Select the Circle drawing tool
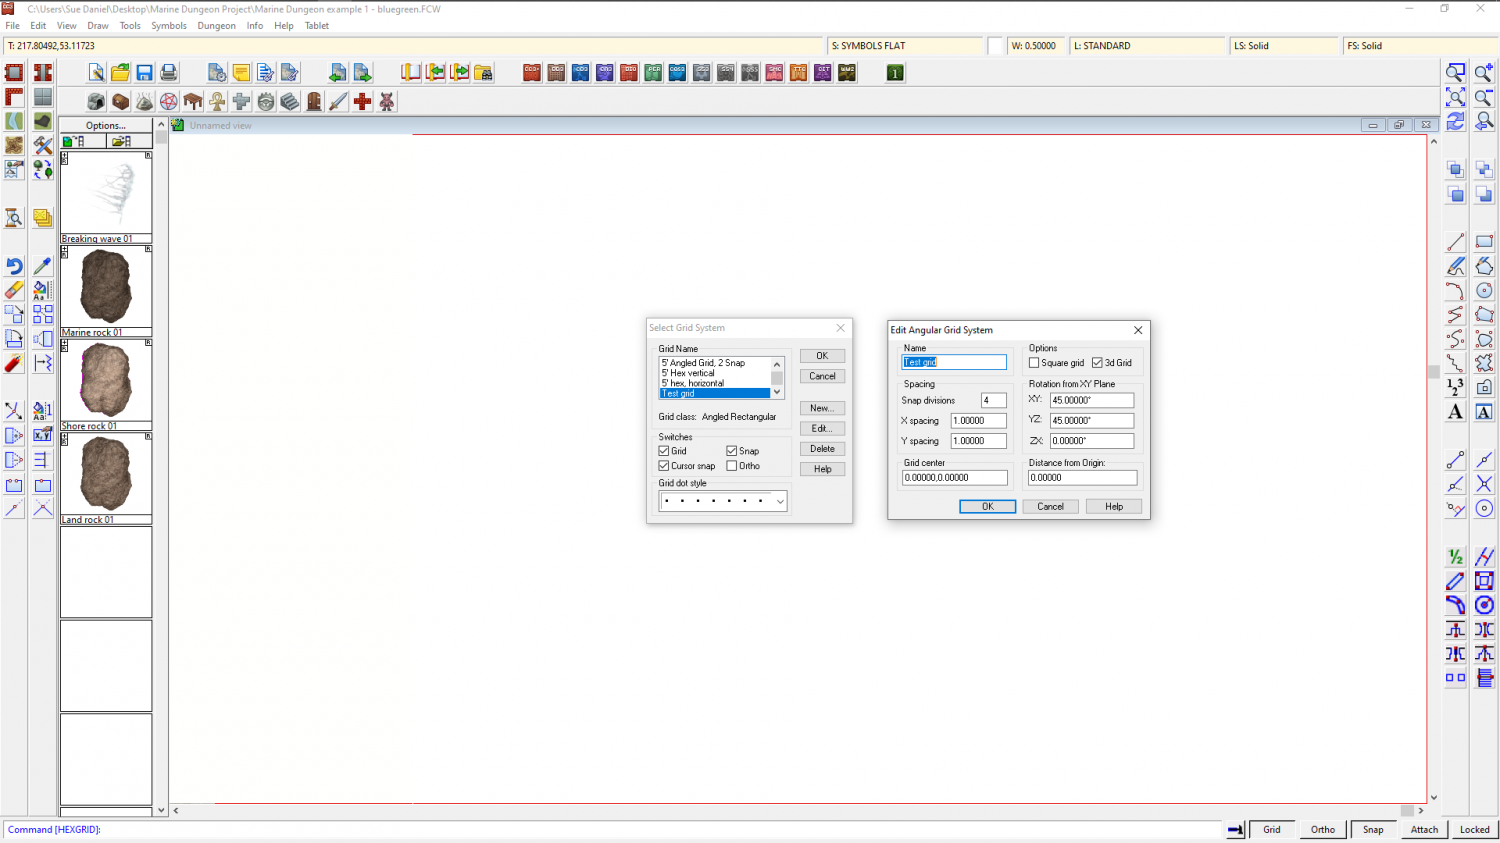 (1484, 290)
